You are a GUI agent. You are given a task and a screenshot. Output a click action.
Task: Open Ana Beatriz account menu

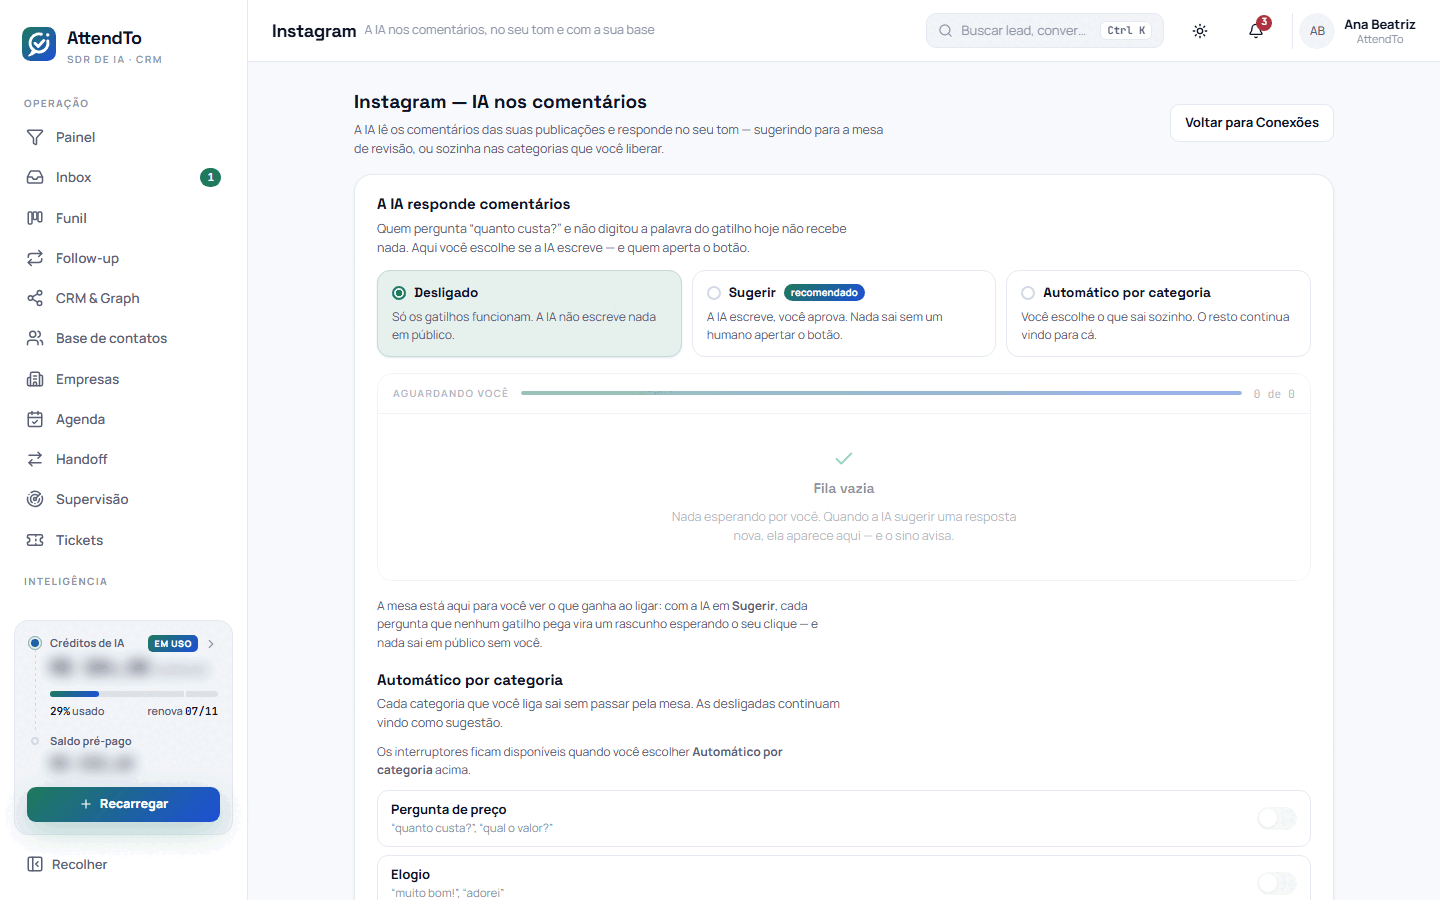1358,31
